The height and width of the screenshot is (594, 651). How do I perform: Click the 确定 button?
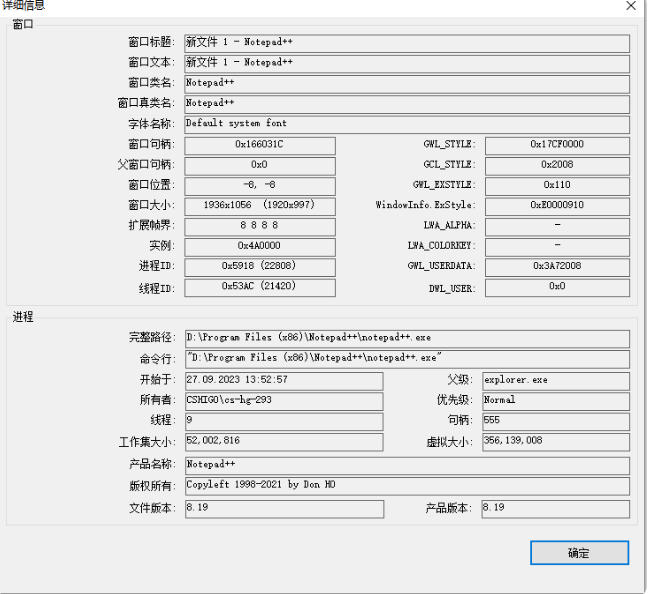pyautogui.click(x=579, y=553)
